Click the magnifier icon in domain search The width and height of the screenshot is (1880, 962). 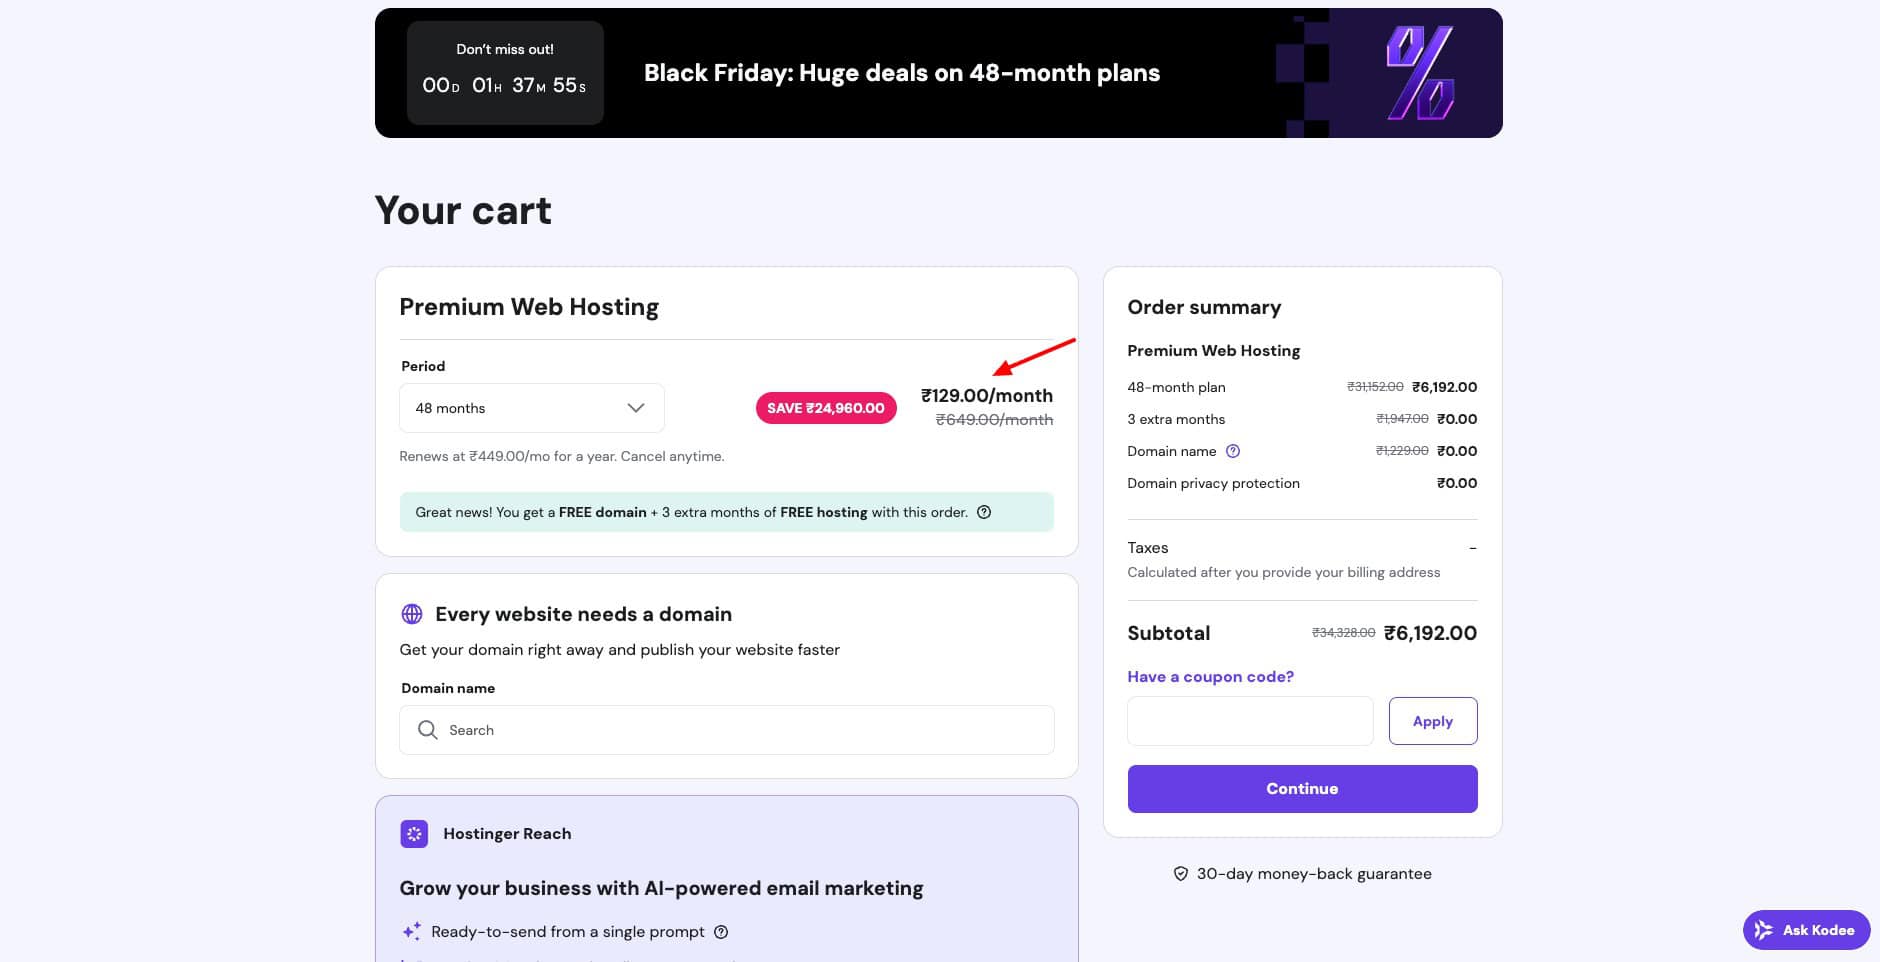point(428,730)
